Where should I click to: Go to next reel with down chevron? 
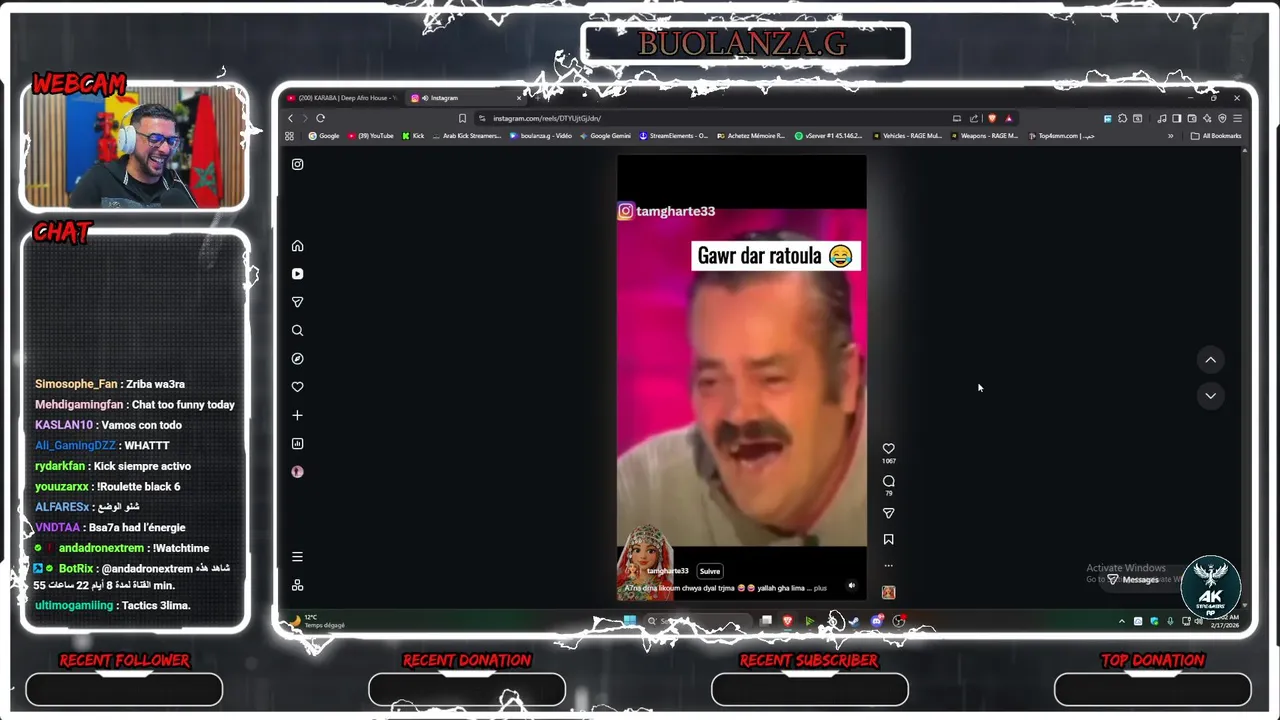(x=1210, y=396)
